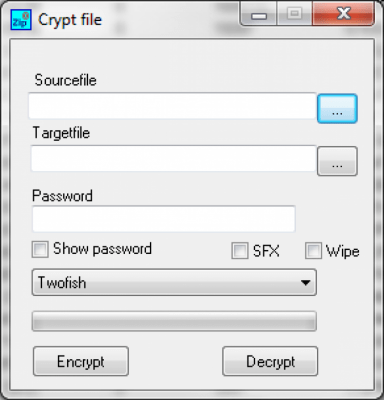Focus the Sourcefile path input field
The height and width of the screenshot is (400, 384).
click(x=172, y=106)
